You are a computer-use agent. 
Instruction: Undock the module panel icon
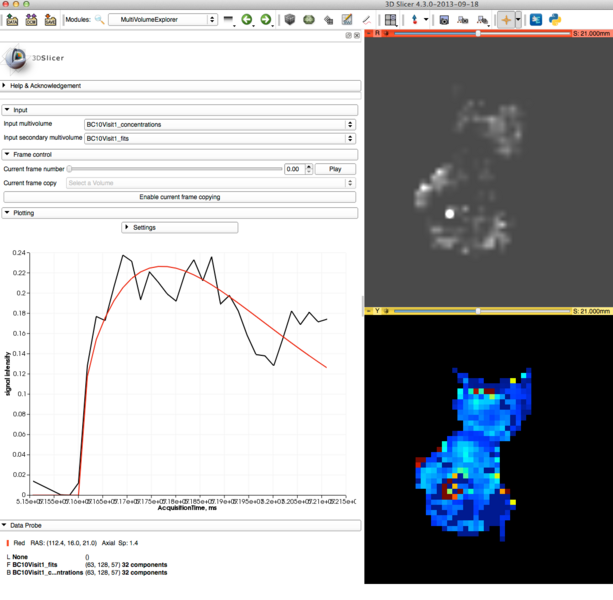coord(348,35)
